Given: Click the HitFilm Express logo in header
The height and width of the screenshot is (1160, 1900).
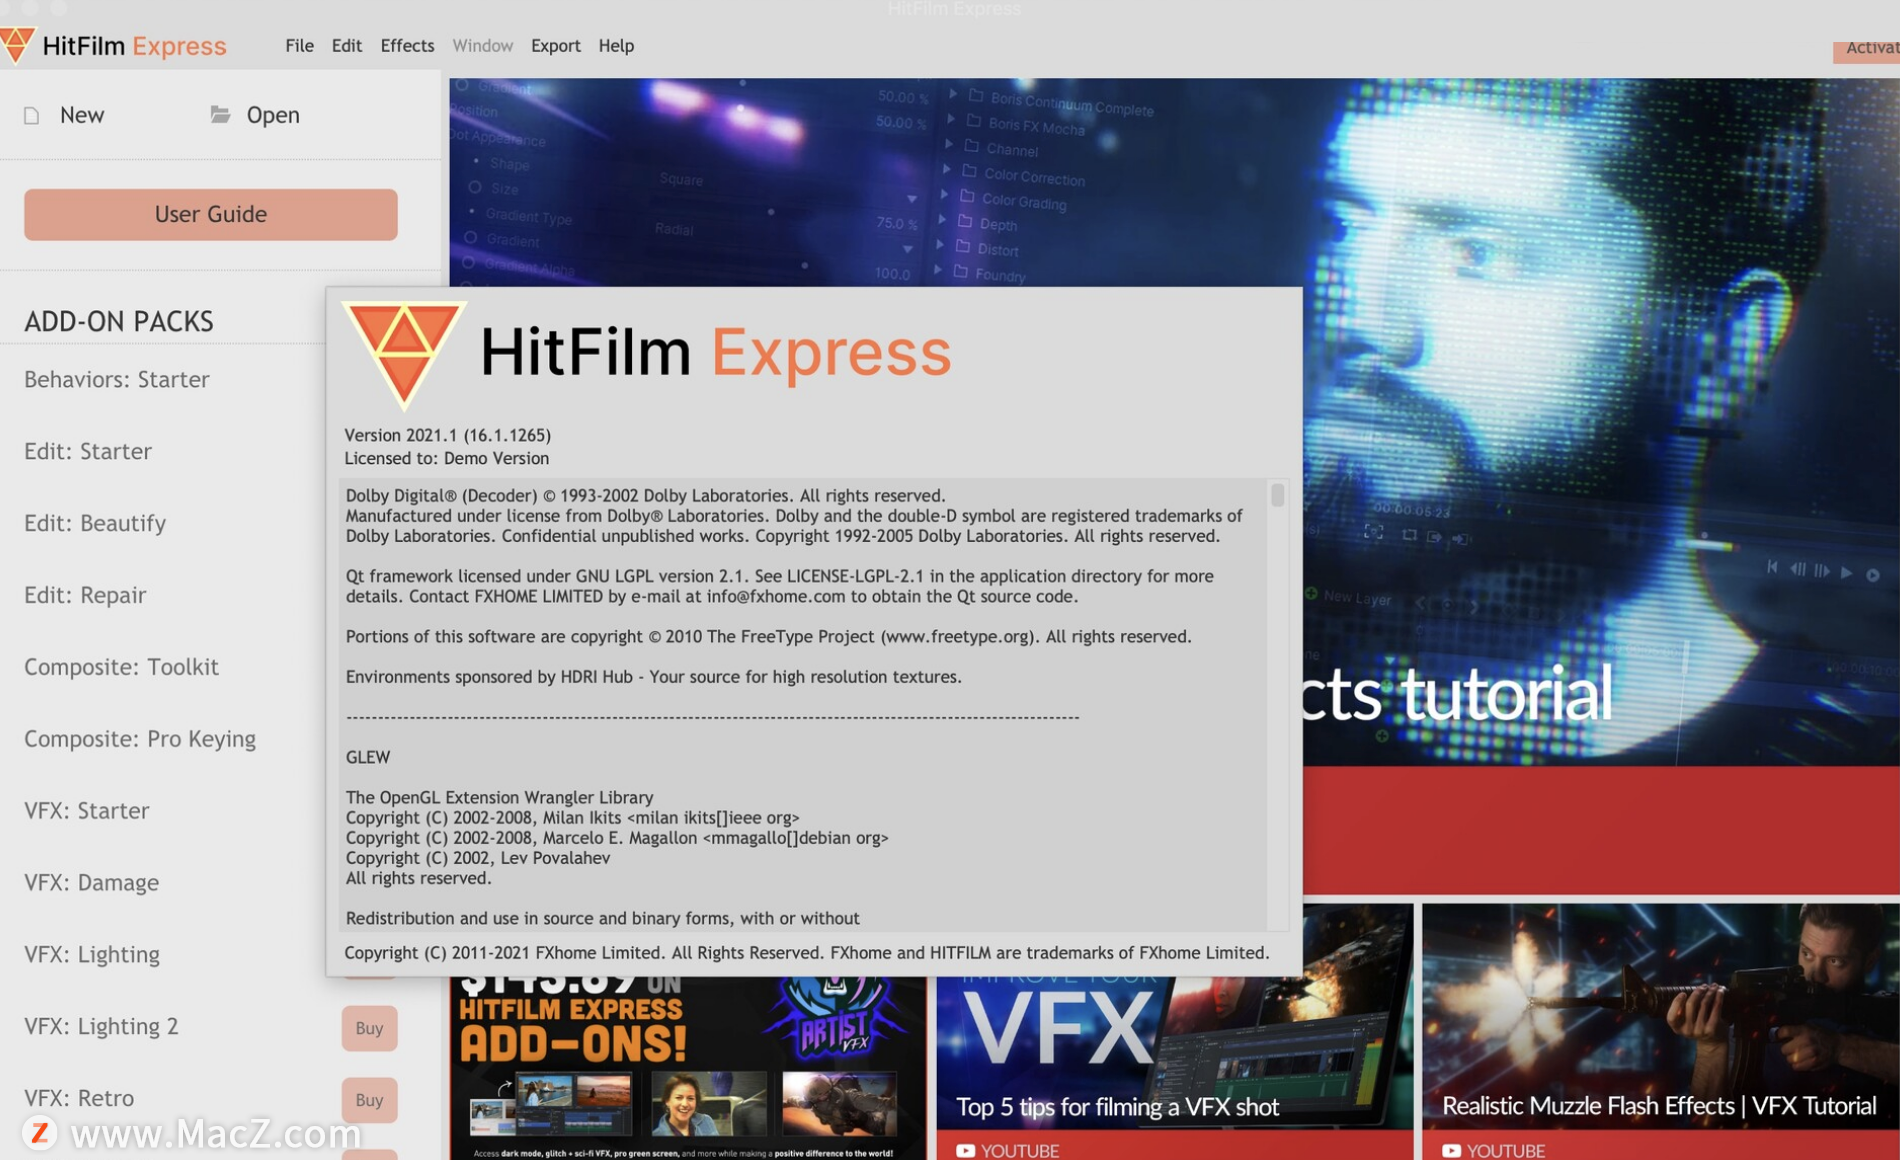Looking at the screenshot, I should (x=113, y=45).
